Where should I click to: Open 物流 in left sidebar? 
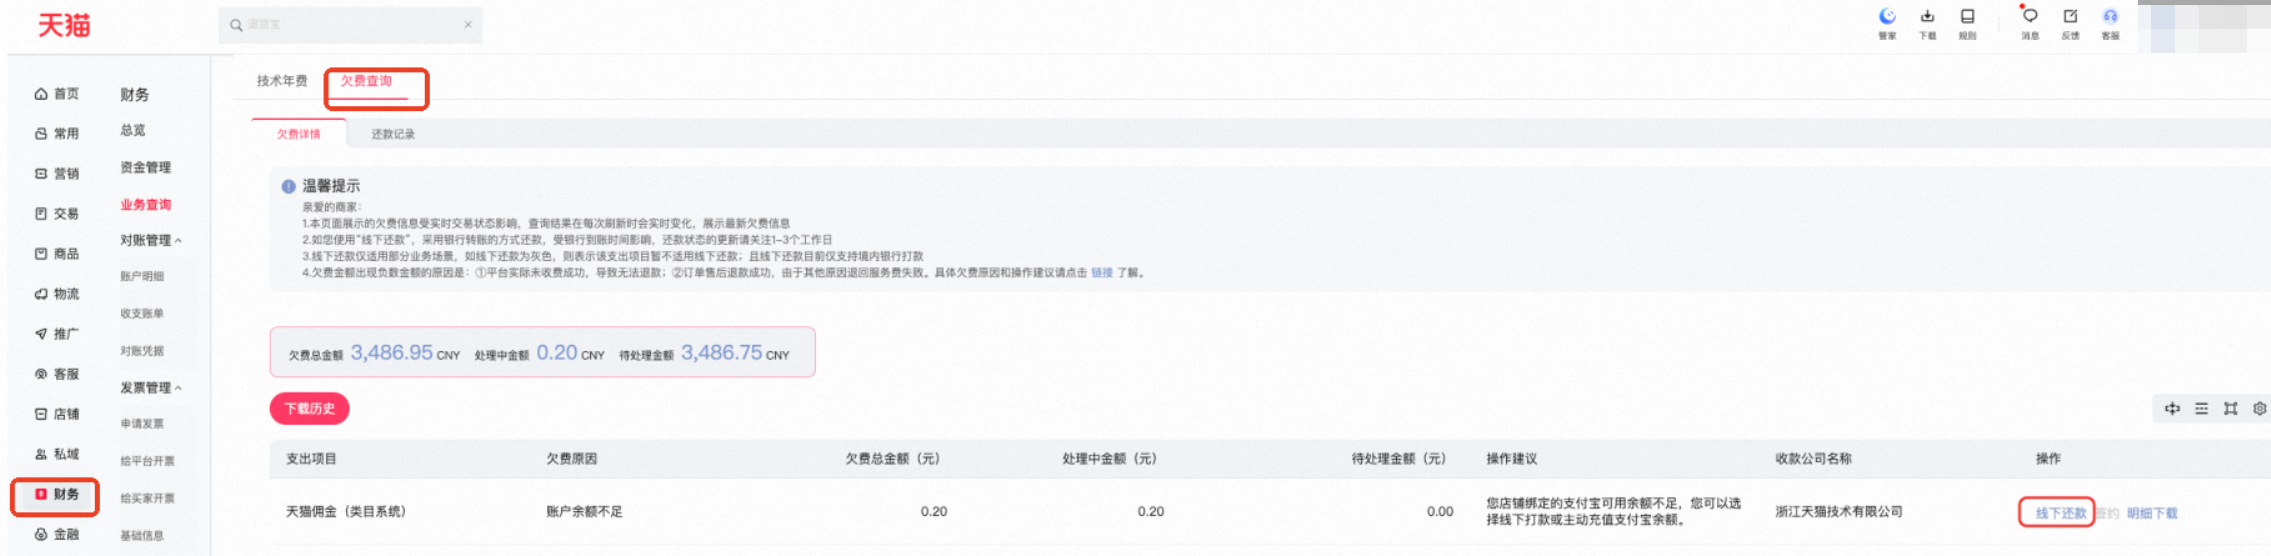point(57,294)
